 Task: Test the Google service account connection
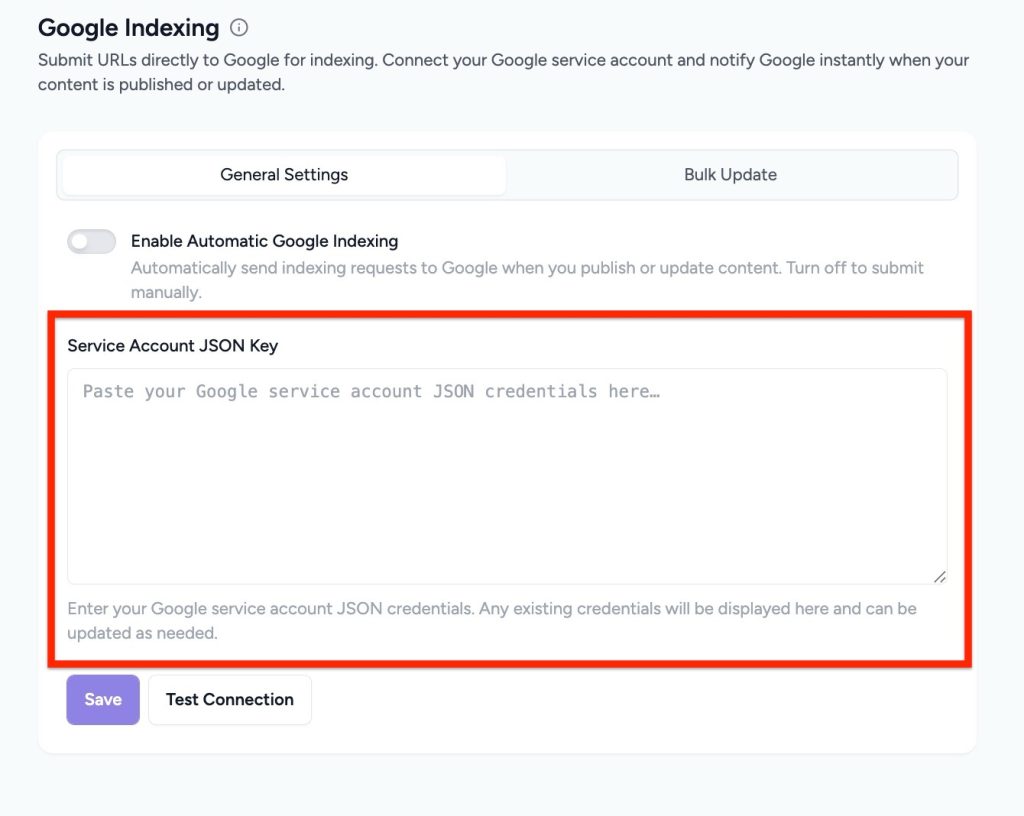coord(229,699)
